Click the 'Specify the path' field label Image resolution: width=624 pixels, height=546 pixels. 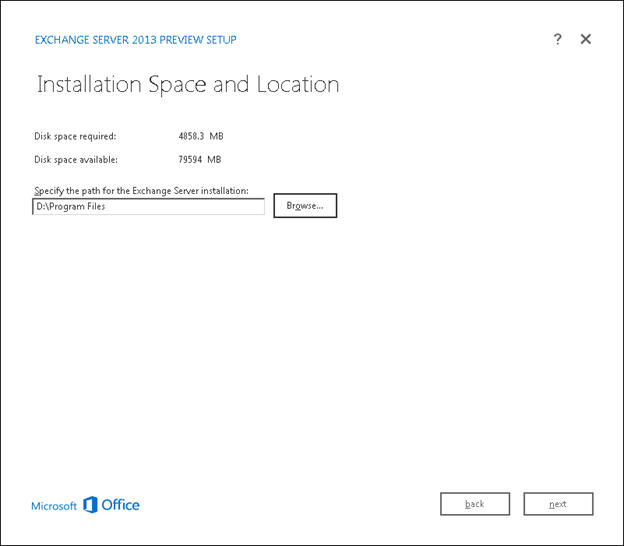click(x=141, y=190)
